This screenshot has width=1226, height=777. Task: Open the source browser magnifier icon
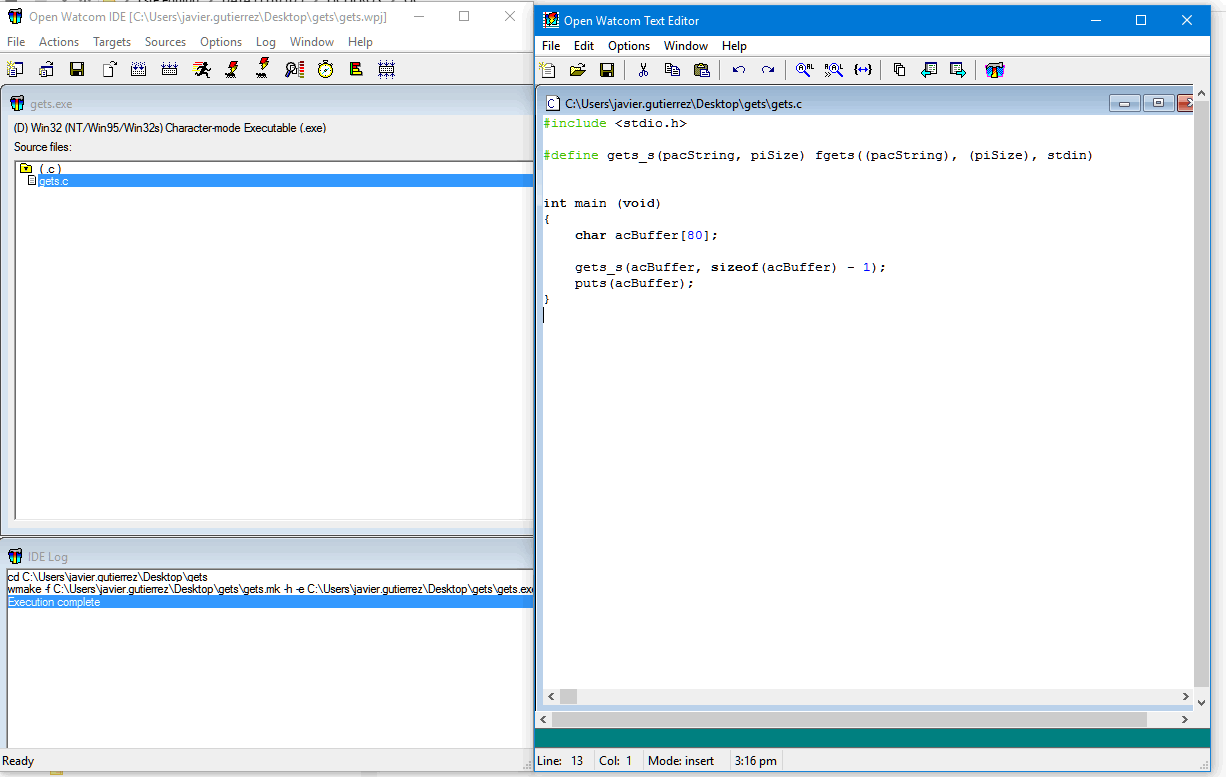(x=294, y=69)
